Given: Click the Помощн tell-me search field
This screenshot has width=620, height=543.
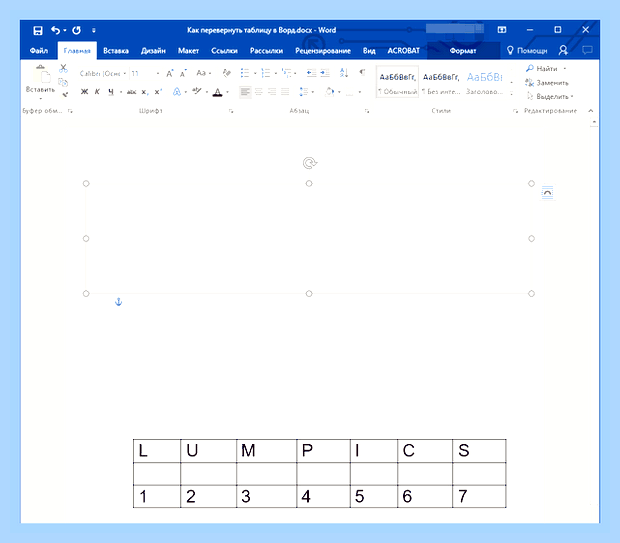Looking at the screenshot, I should [527, 51].
